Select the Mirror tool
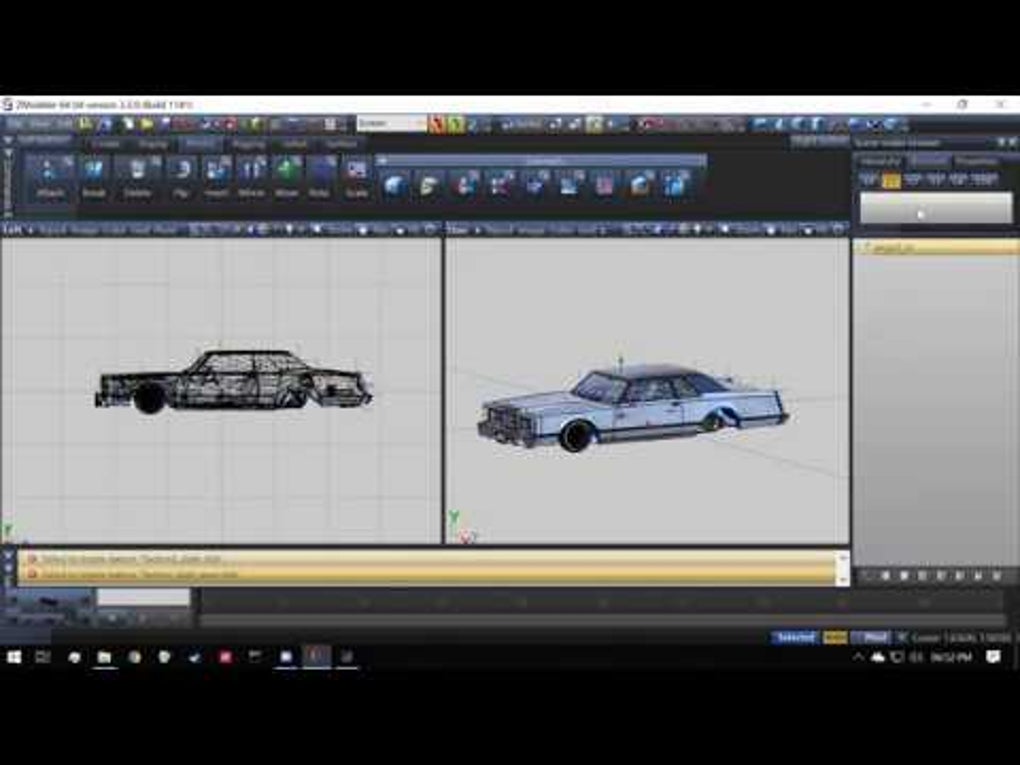Viewport: 1020px width, 765px height. point(251,177)
